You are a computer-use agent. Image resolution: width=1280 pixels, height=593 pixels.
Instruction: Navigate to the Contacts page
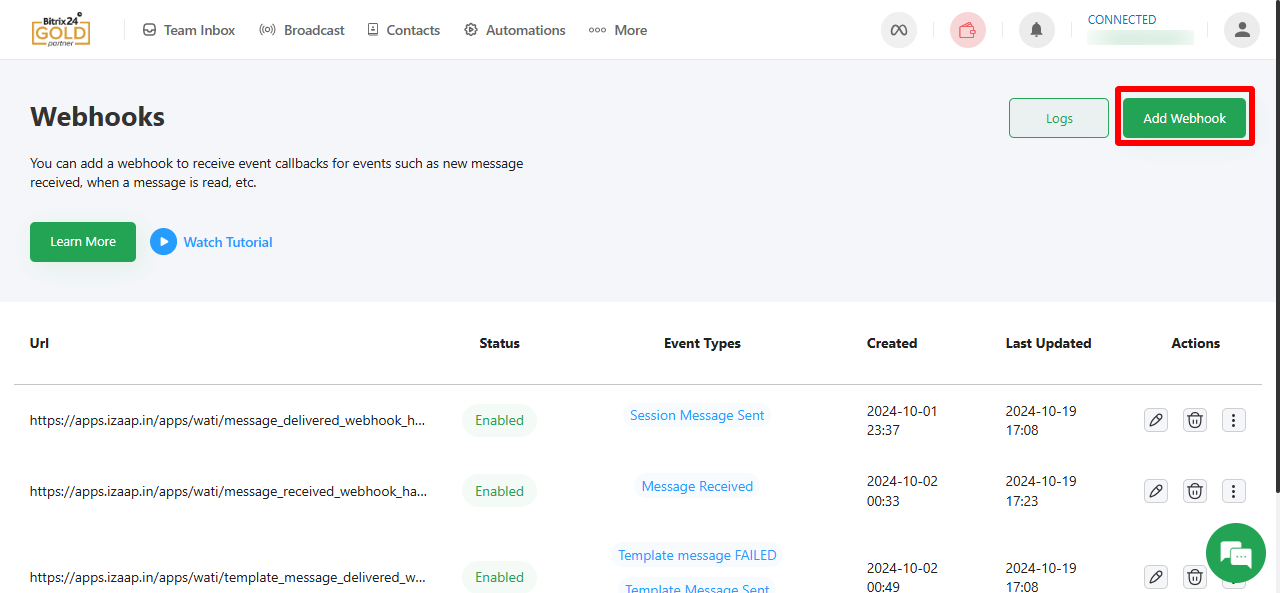coord(403,30)
